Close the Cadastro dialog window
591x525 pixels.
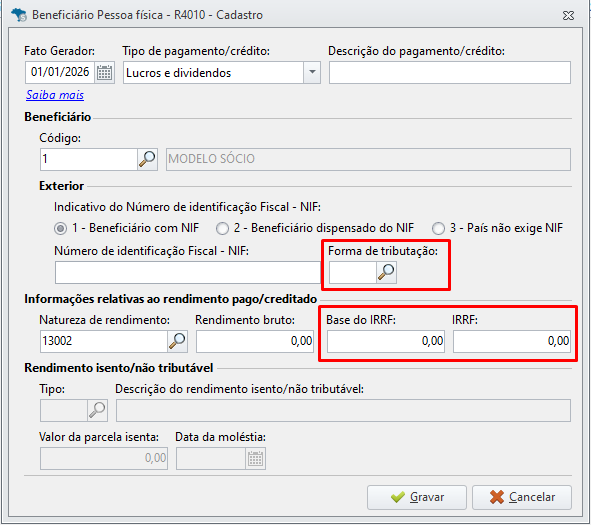pos(568,15)
